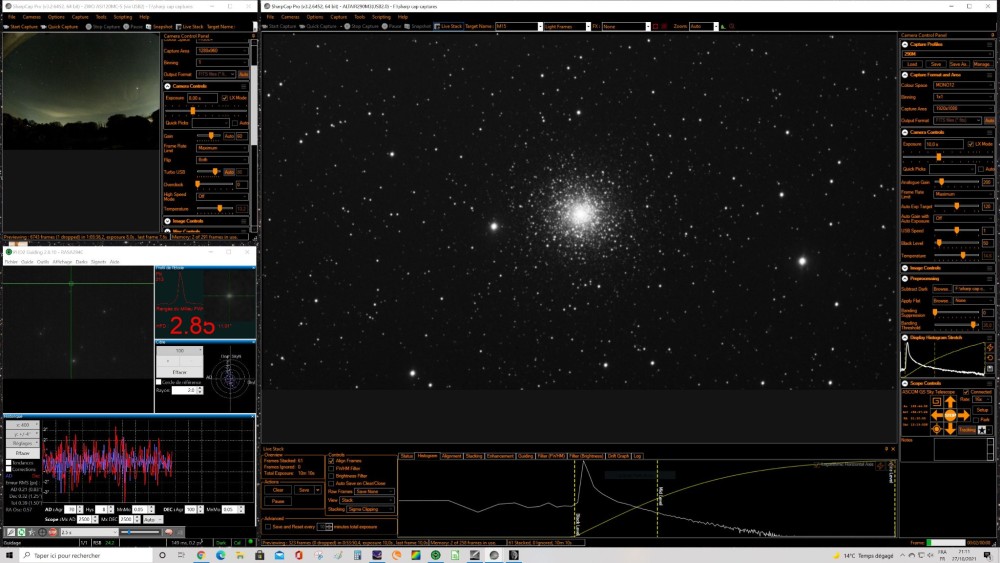Click the red PHD2 stop icon
The height and width of the screenshot is (563, 1000).
(53, 532)
